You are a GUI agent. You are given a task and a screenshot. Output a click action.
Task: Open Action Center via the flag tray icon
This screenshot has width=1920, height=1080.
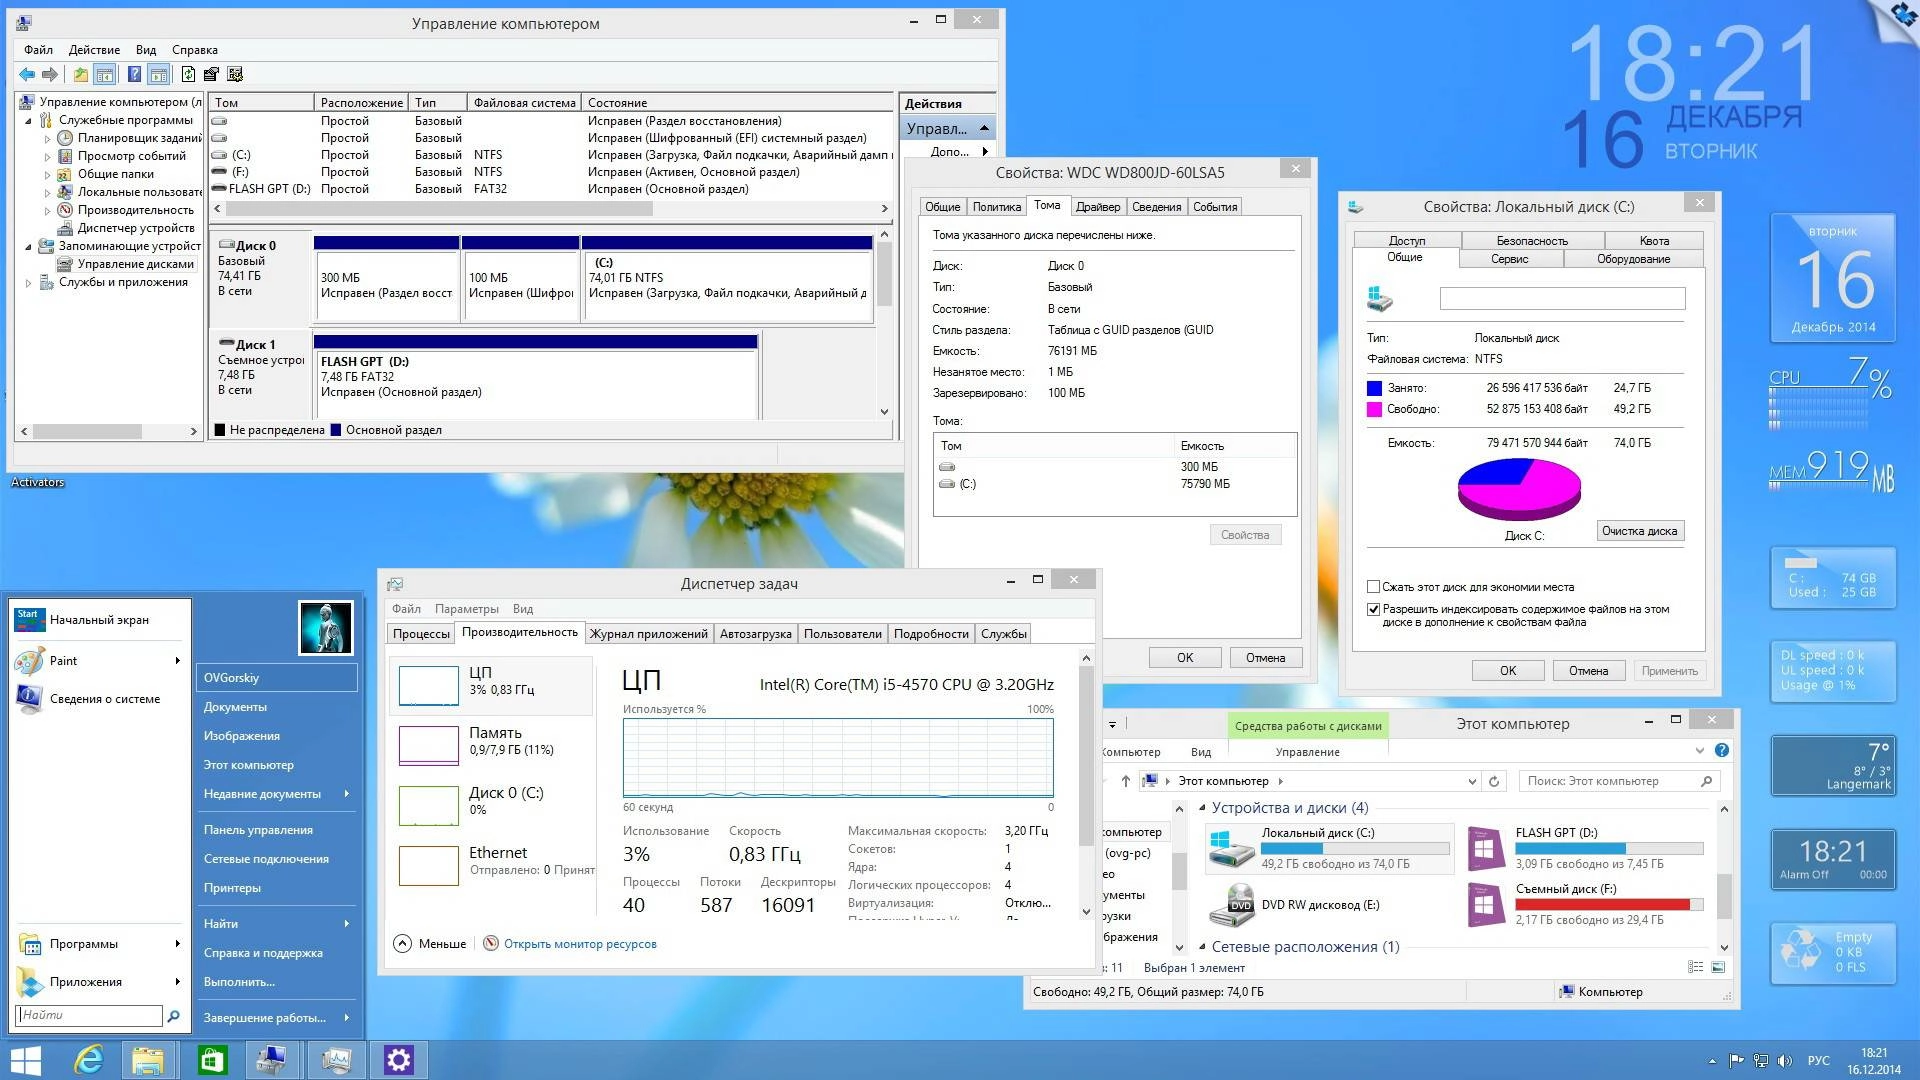tap(1737, 1060)
